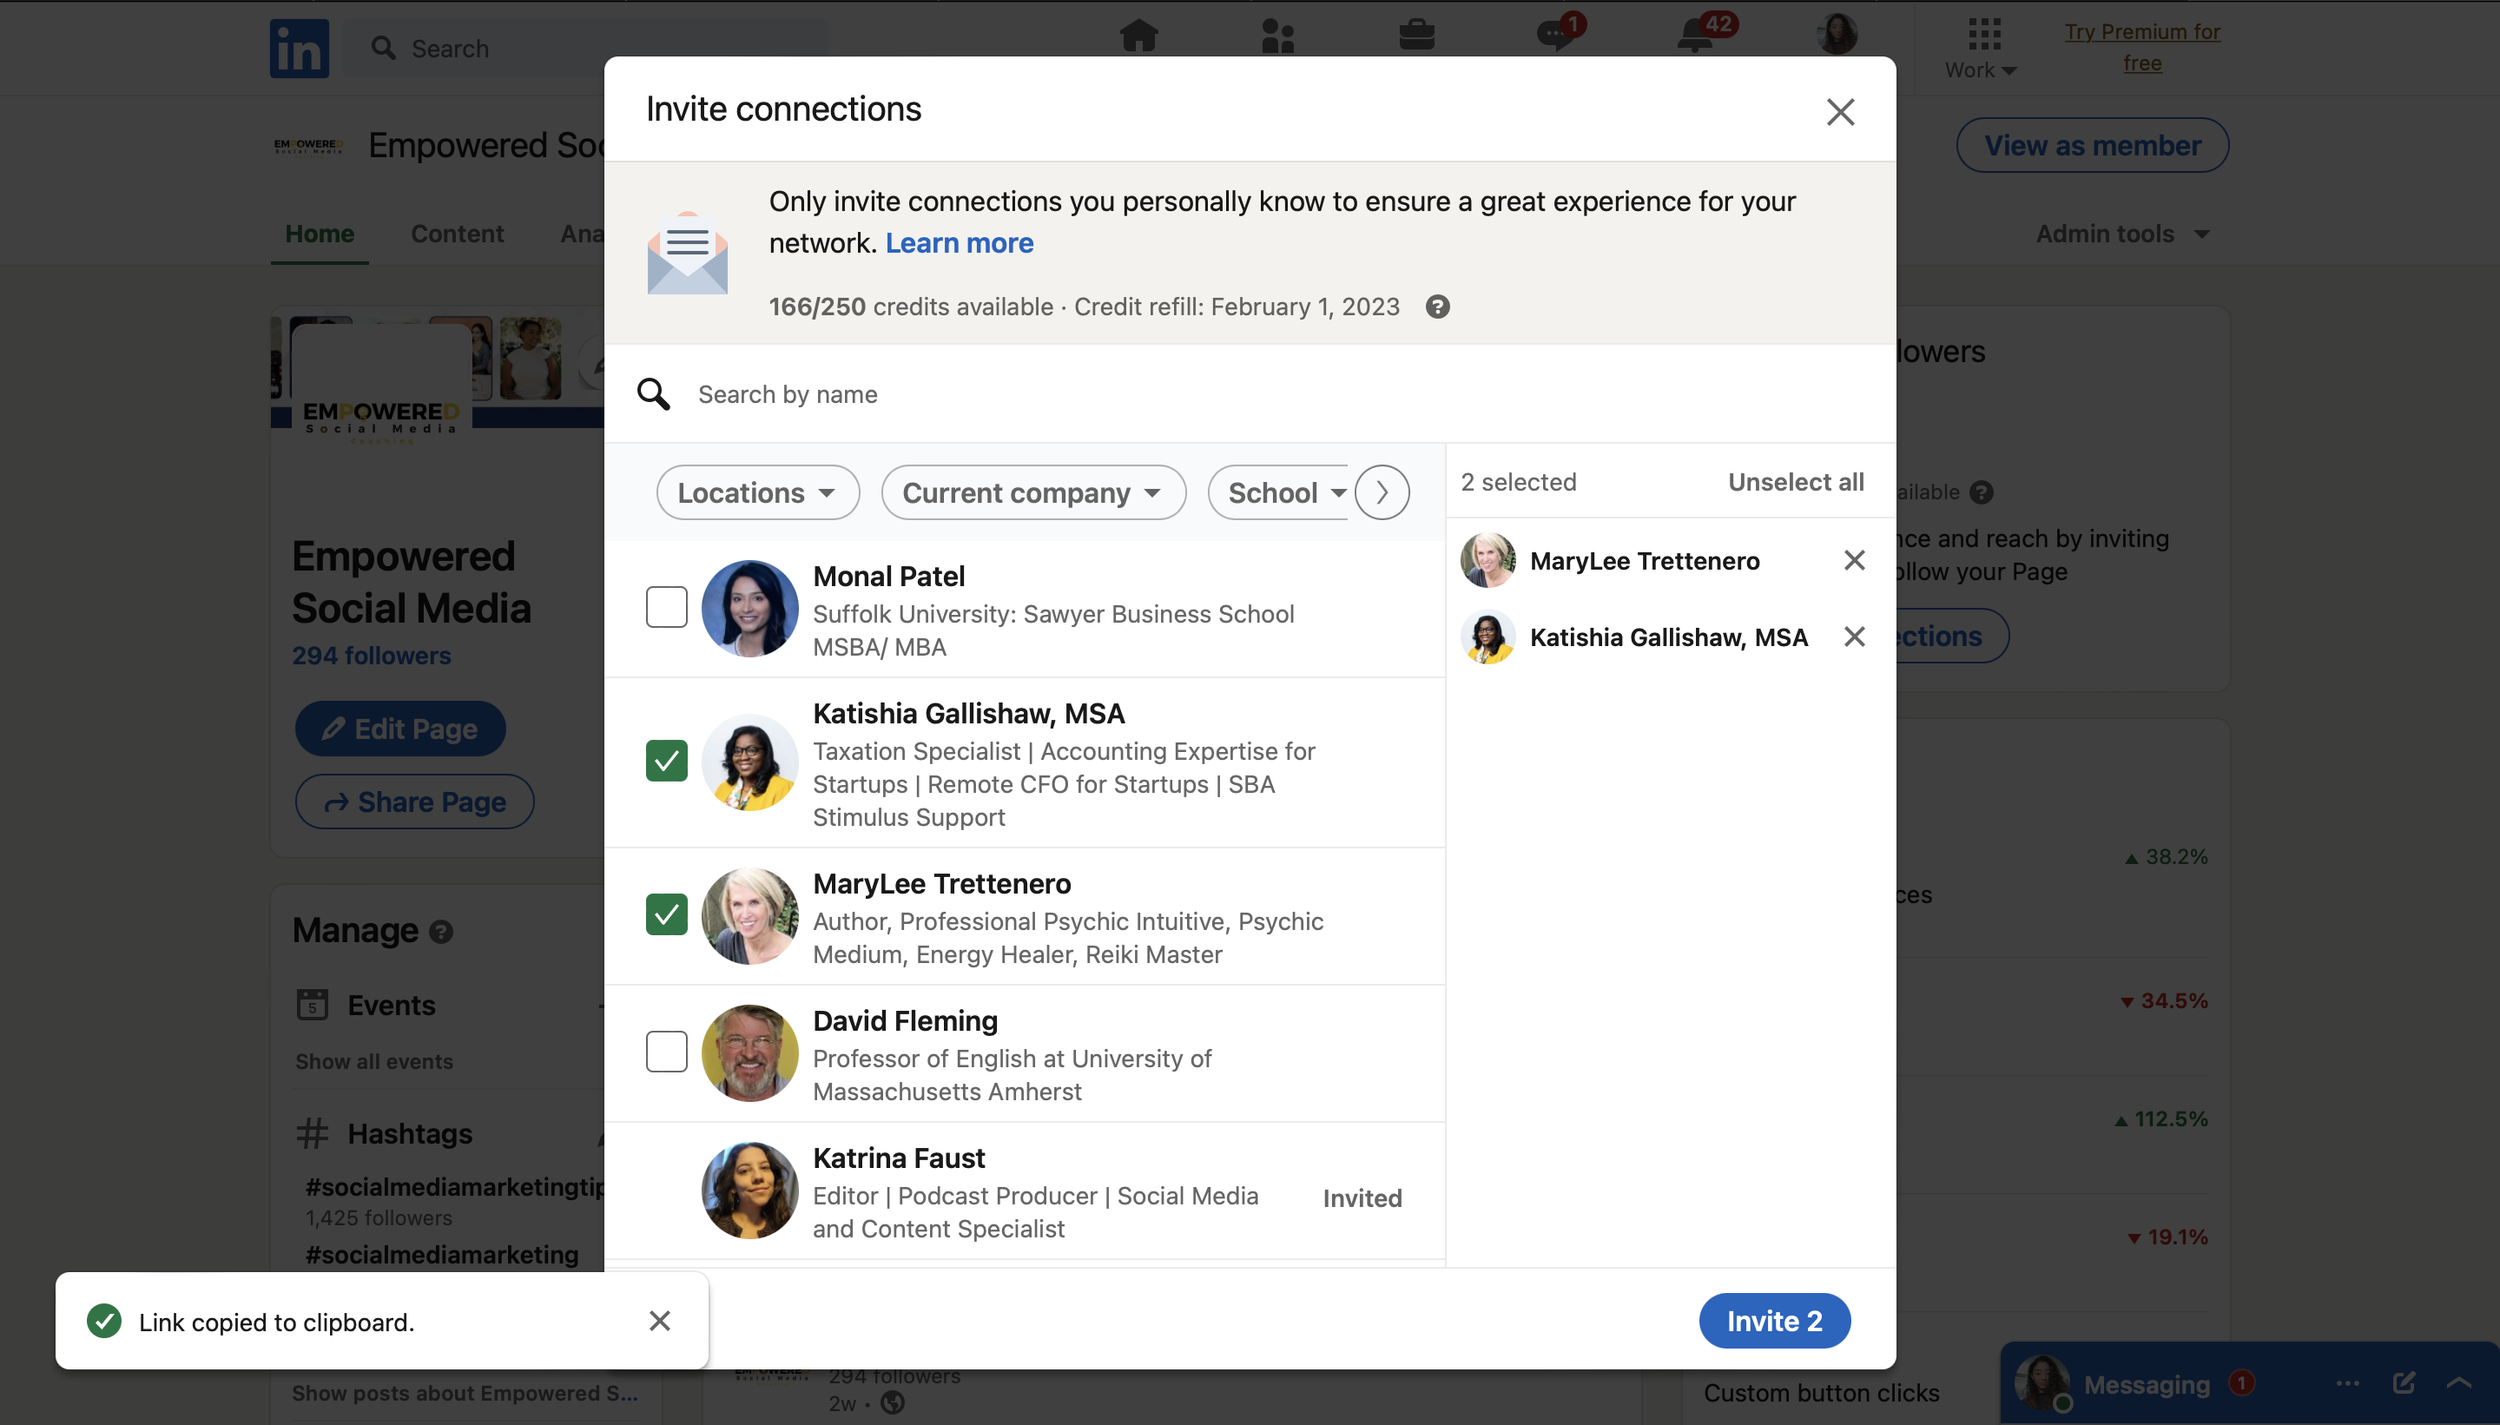This screenshot has width=2500, height=1425.
Task: Click compose new message icon in Messaging
Action: [x=2404, y=1383]
